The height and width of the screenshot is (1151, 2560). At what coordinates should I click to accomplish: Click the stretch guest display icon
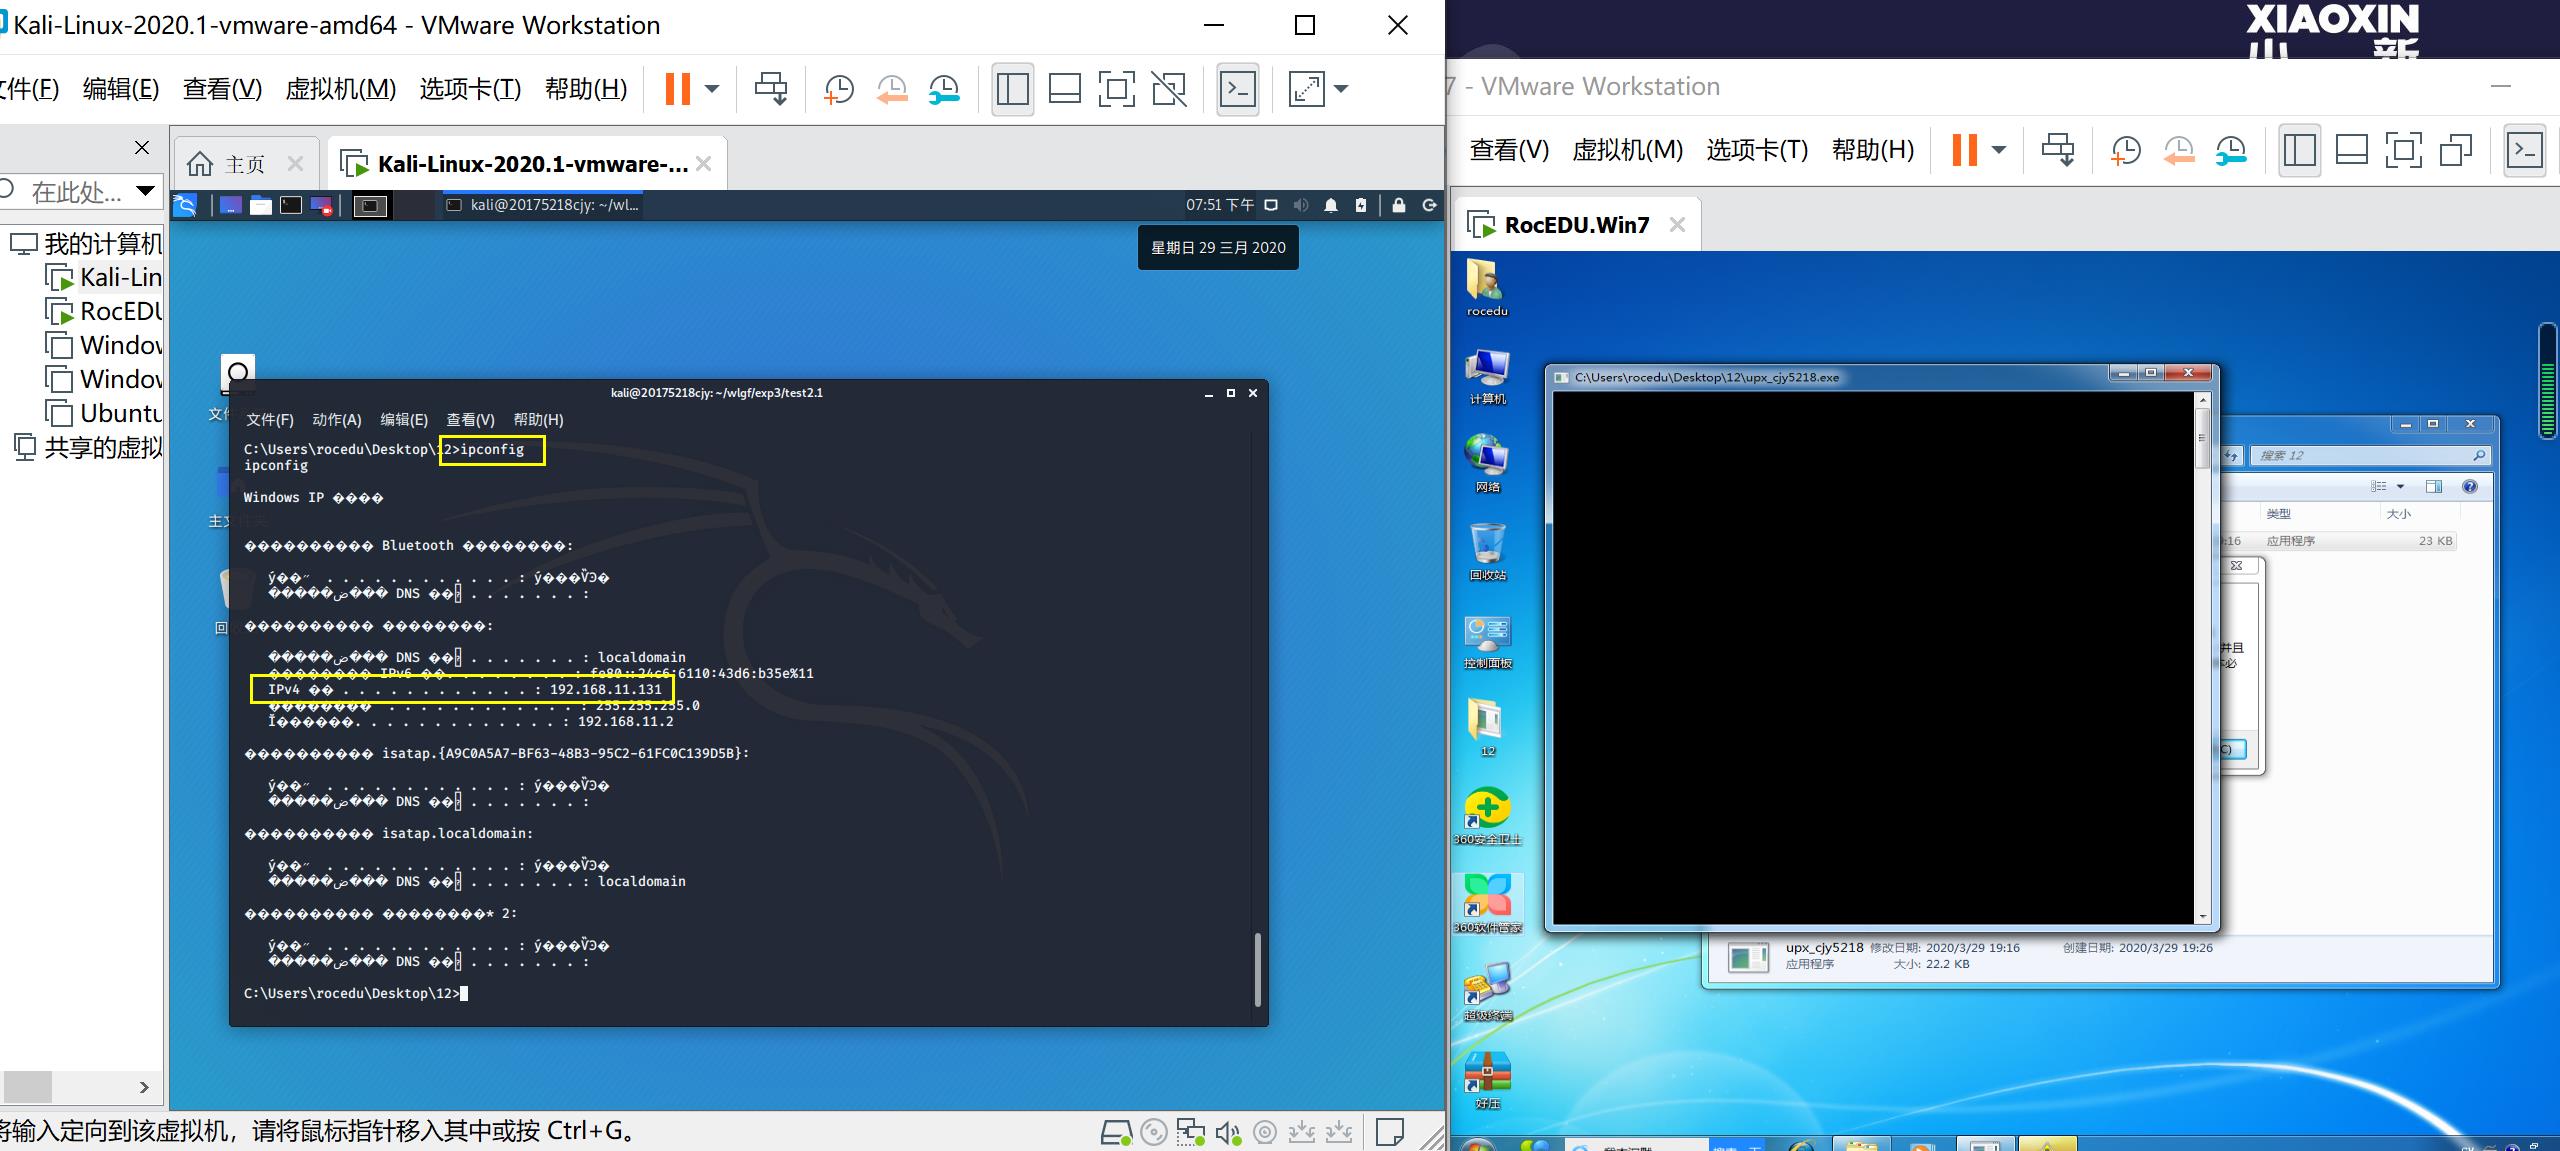coord(1306,89)
